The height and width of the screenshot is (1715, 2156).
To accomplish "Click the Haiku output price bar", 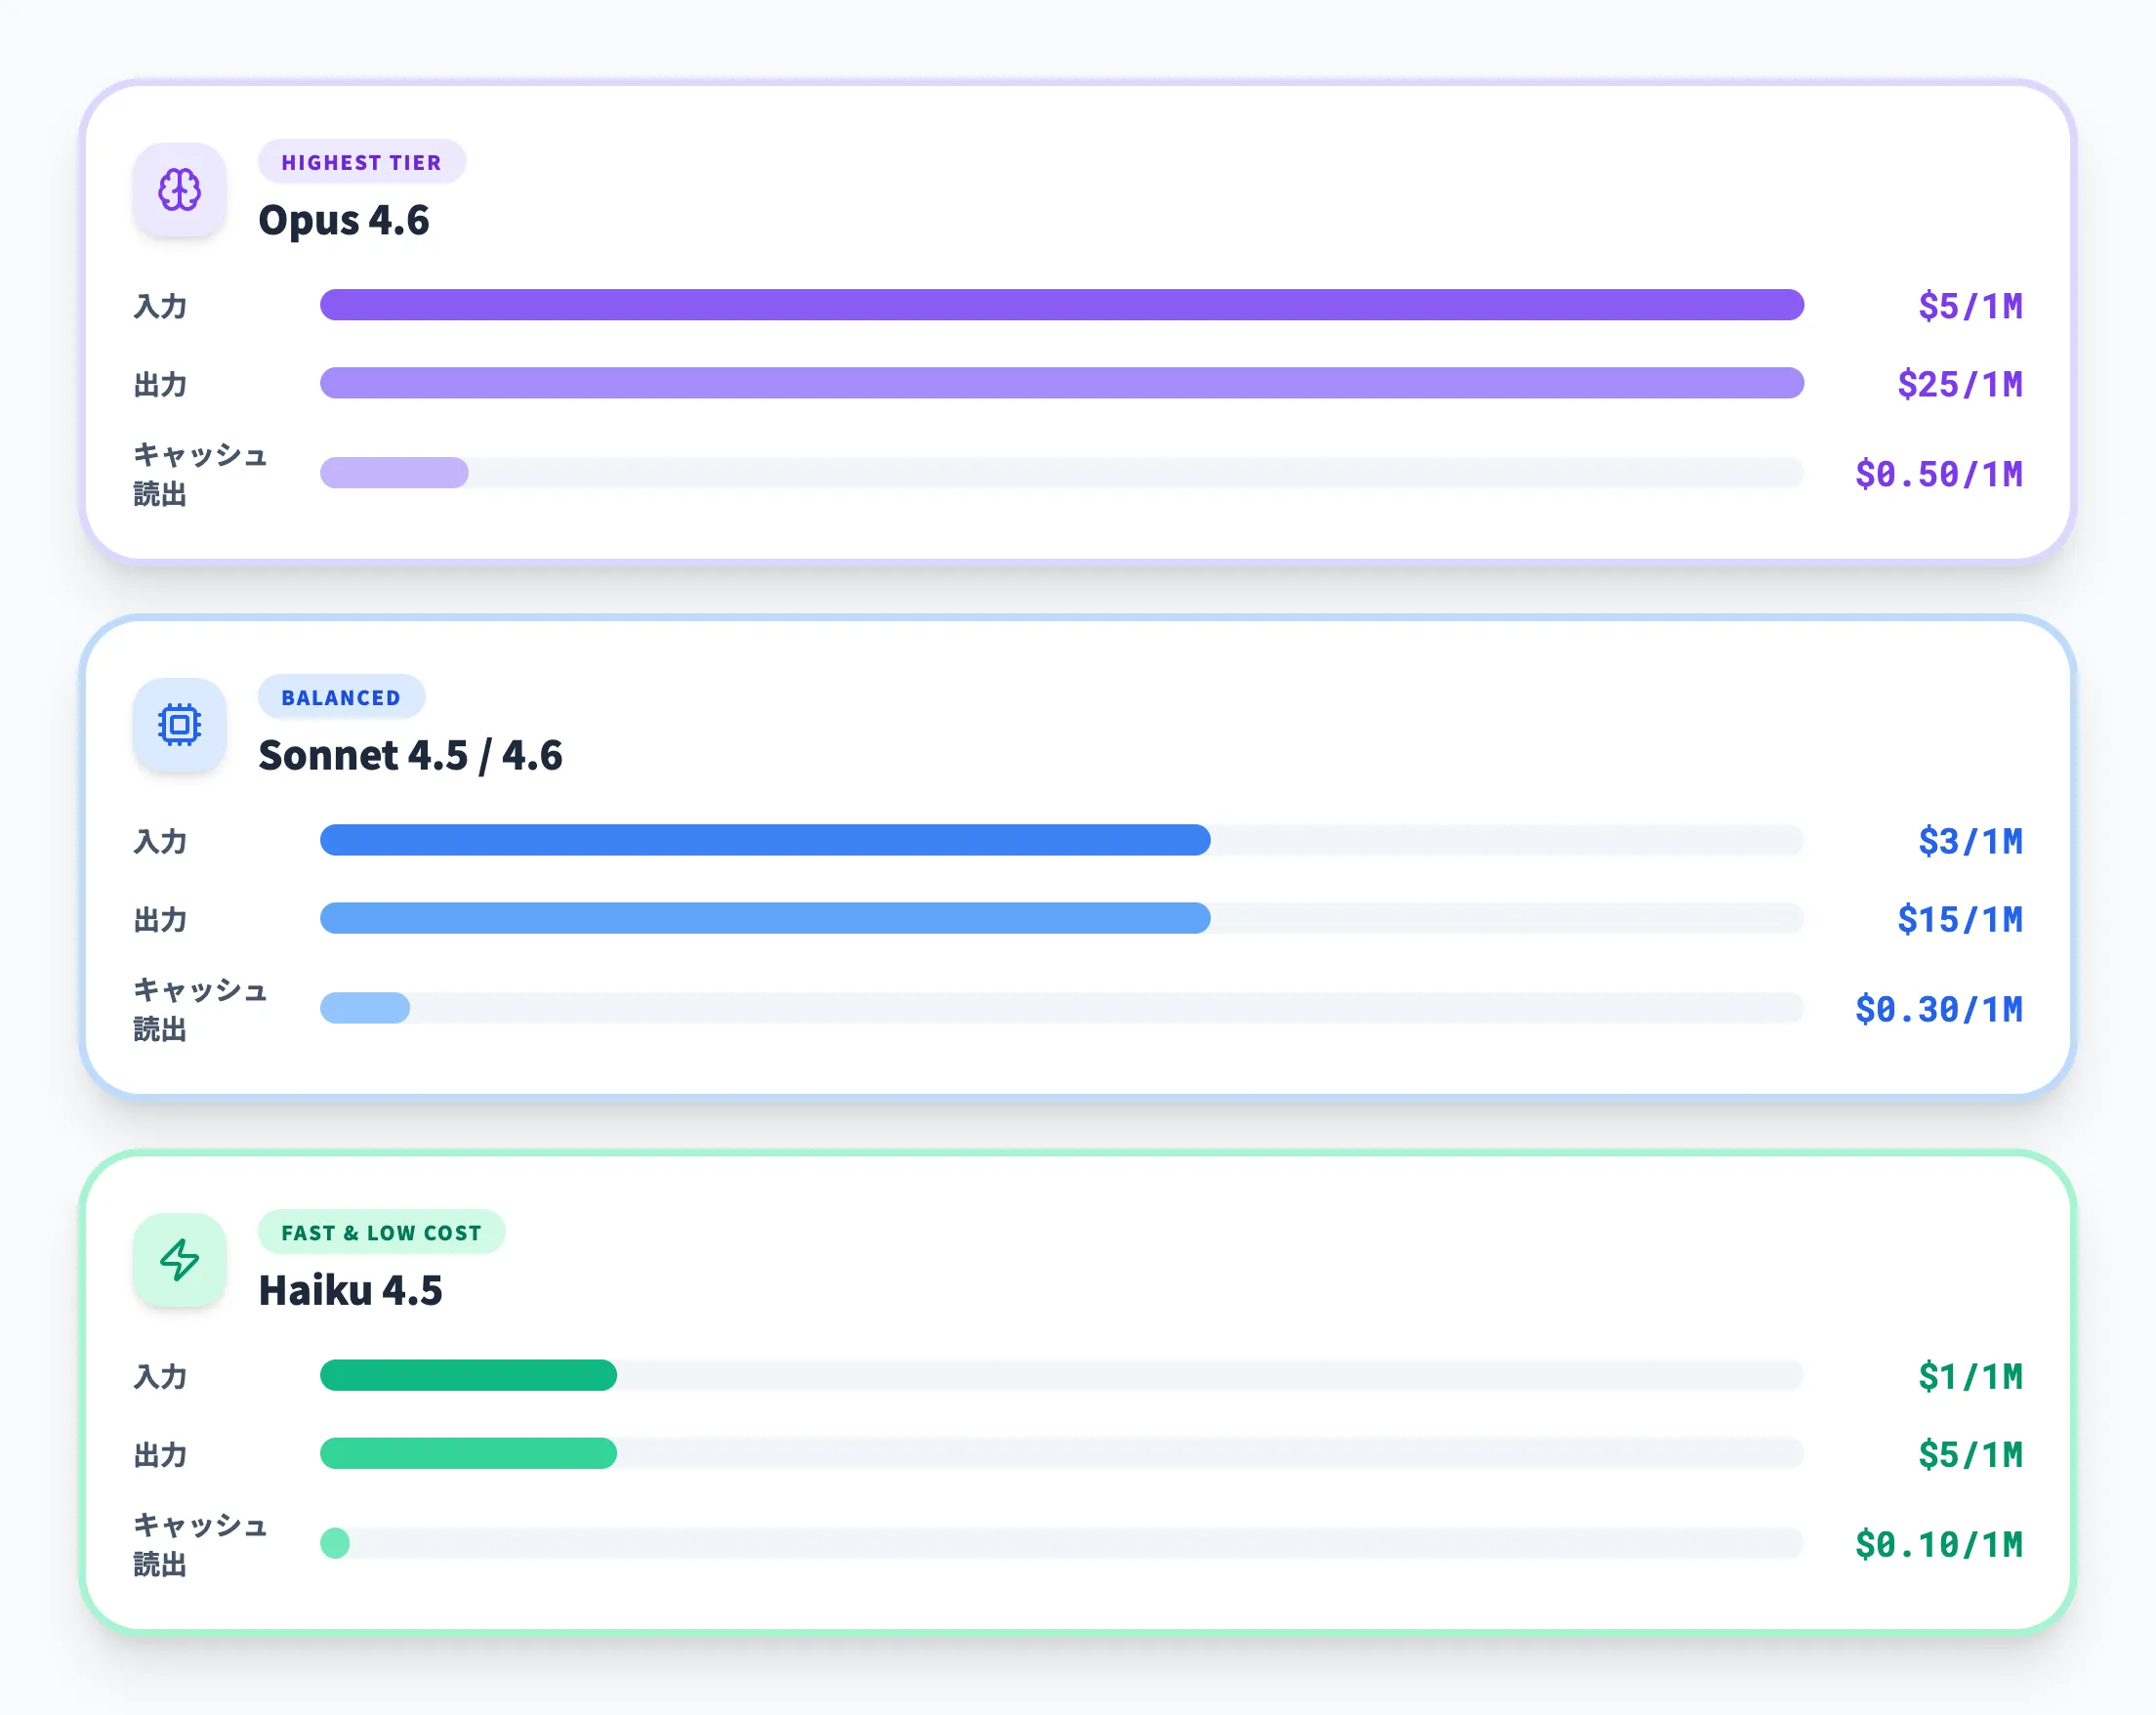I will pyautogui.click(x=468, y=1453).
